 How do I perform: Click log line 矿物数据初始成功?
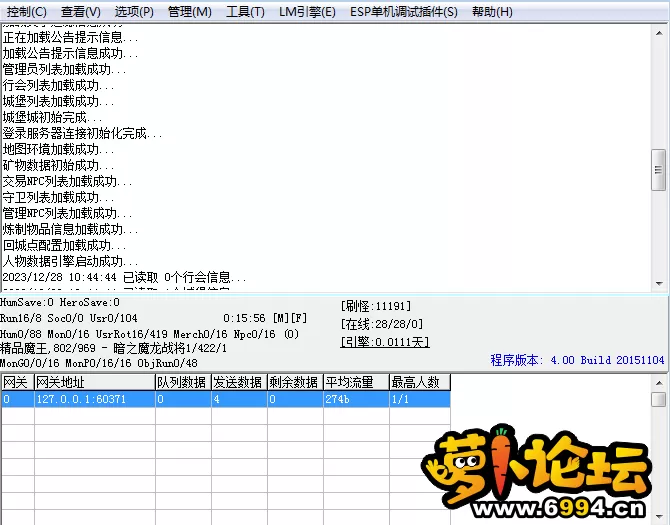coord(59,165)
